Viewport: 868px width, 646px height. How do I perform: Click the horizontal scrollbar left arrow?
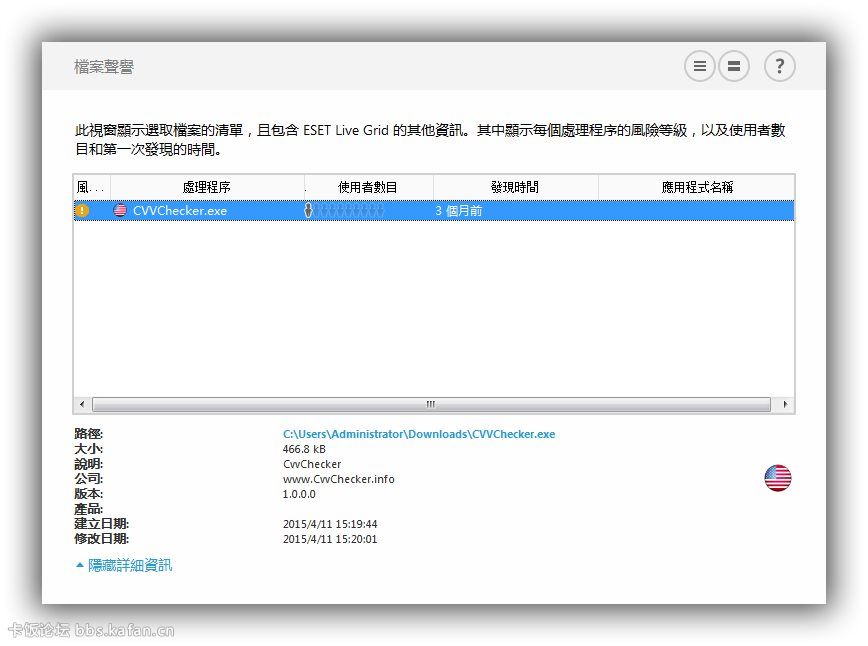pos(82,405)
